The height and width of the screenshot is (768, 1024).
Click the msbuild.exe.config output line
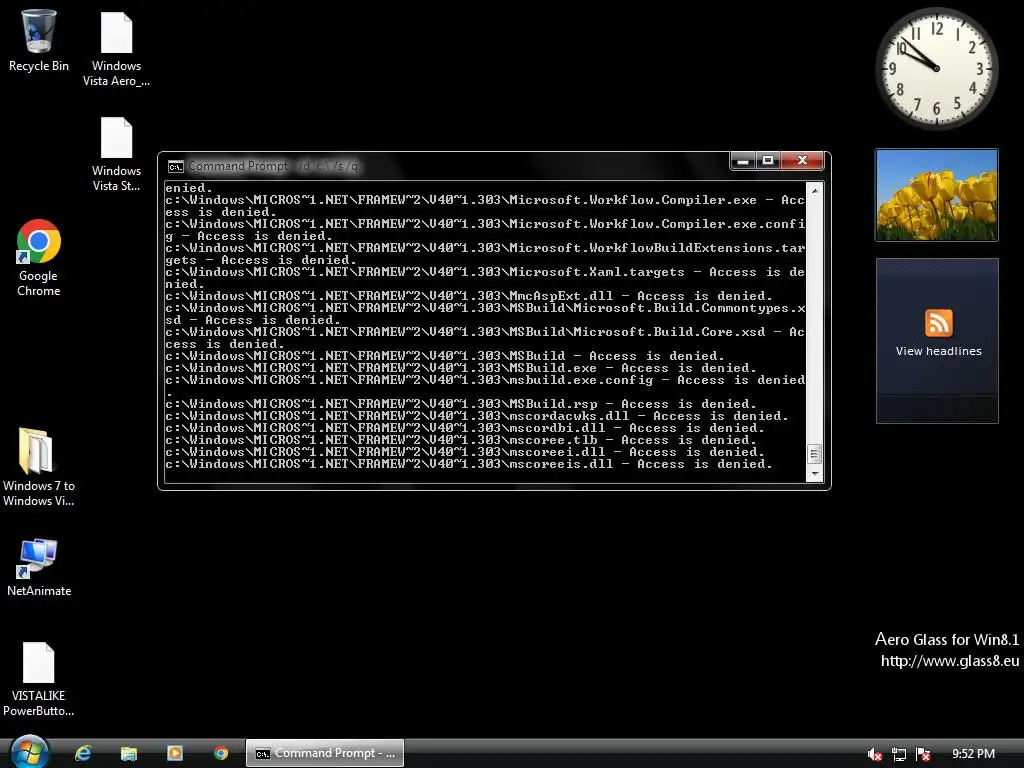point(485,386)
